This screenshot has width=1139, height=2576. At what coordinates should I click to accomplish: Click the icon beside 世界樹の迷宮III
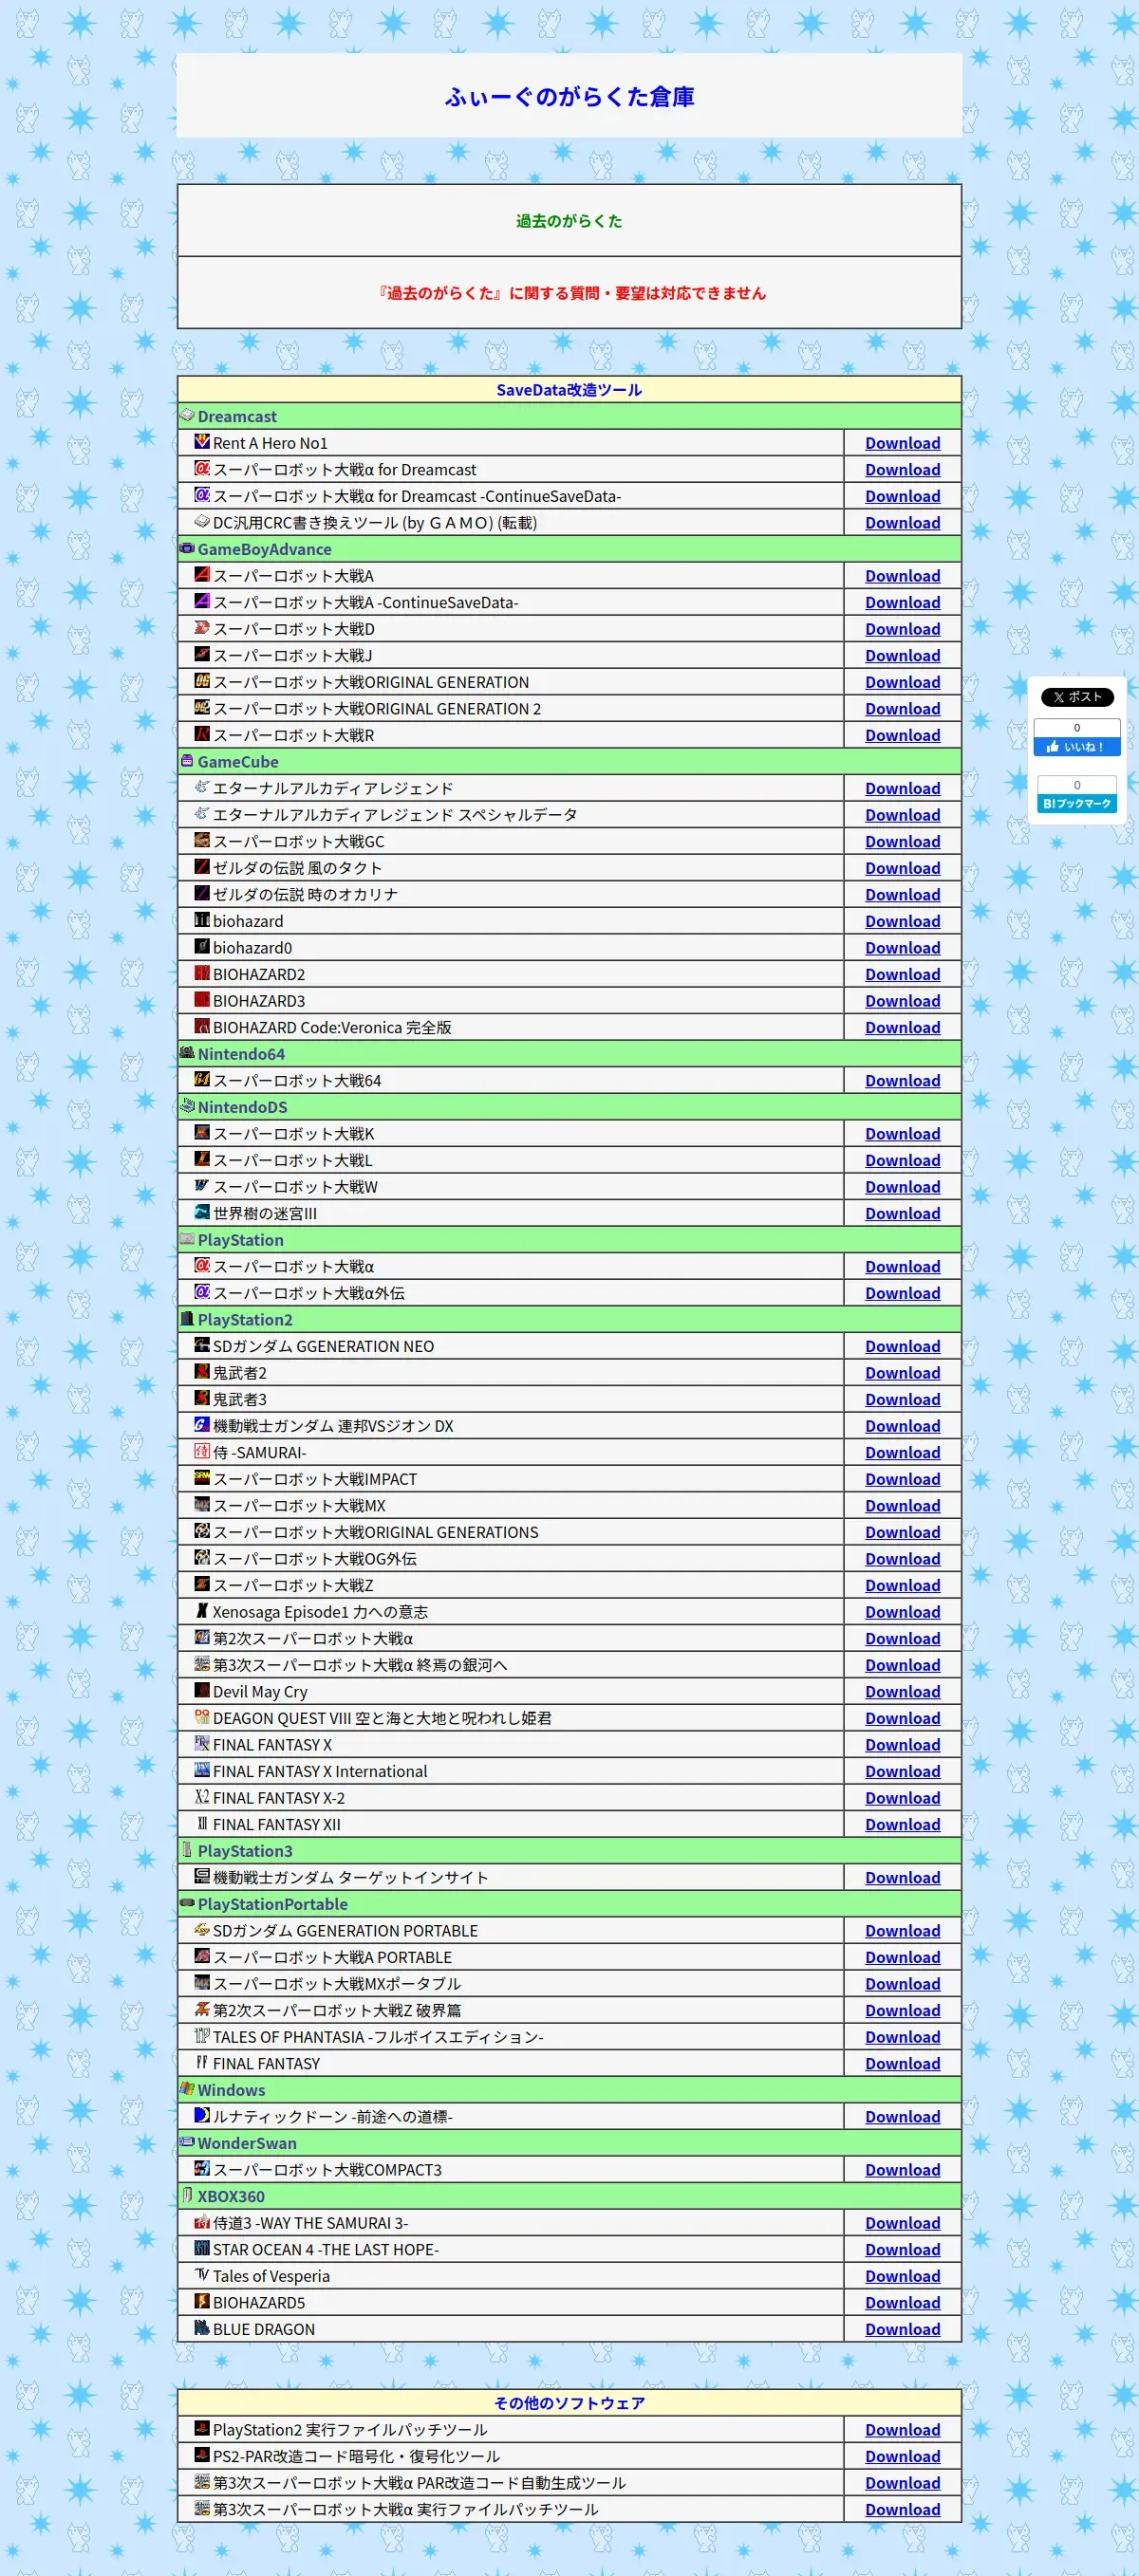click(202, 1211)
